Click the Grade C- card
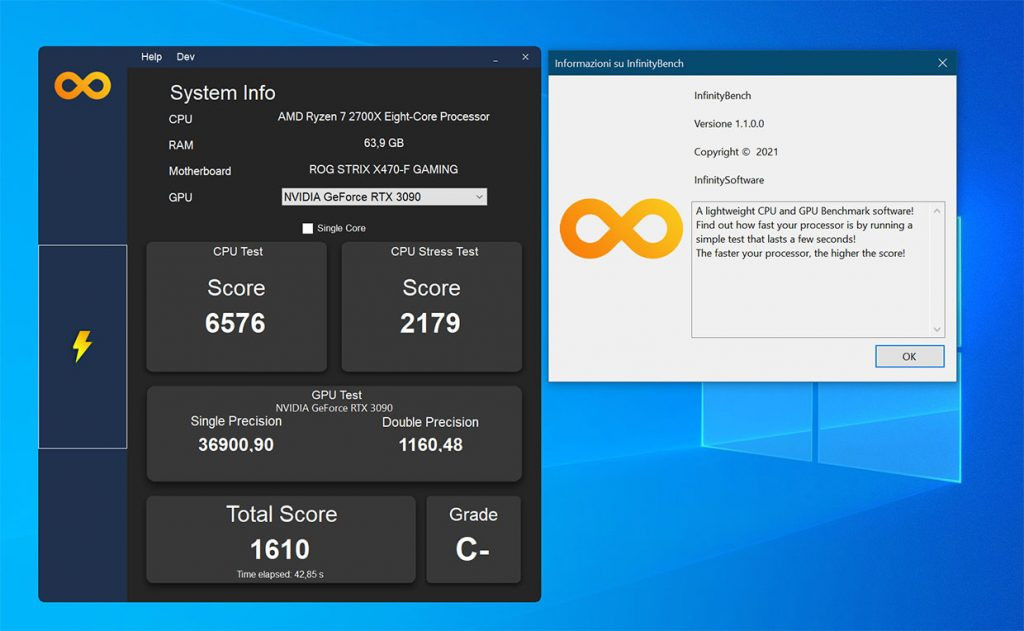This screenshot has width=1024, height=631. 473,540
